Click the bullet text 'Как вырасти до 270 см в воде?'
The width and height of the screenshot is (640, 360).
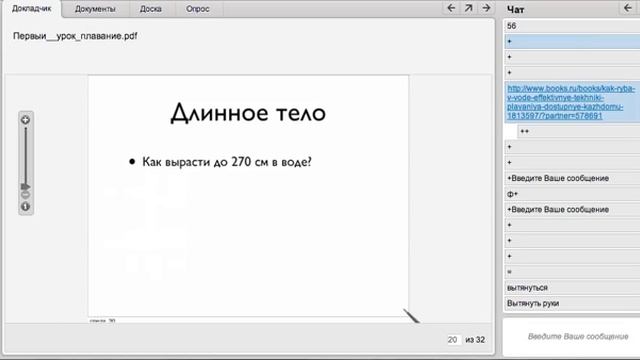[227, 162]
